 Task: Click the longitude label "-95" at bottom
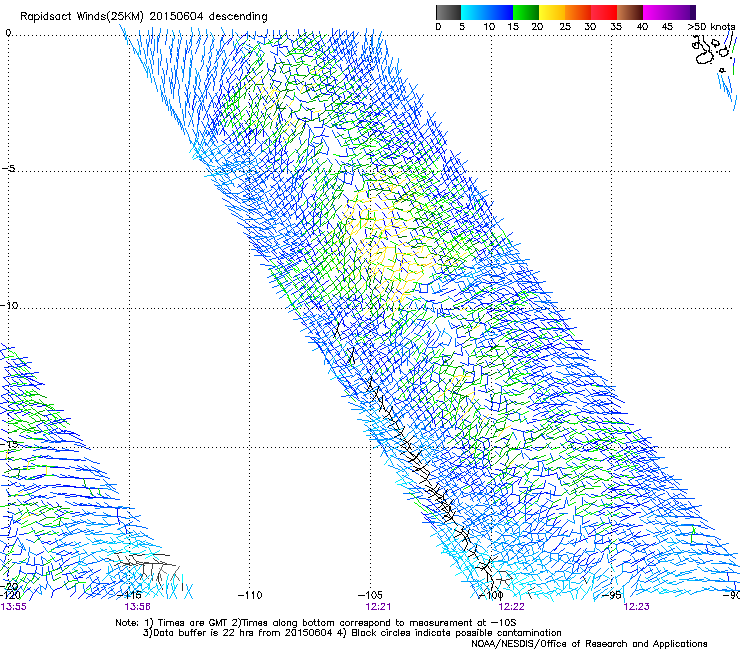pos(612,595)
